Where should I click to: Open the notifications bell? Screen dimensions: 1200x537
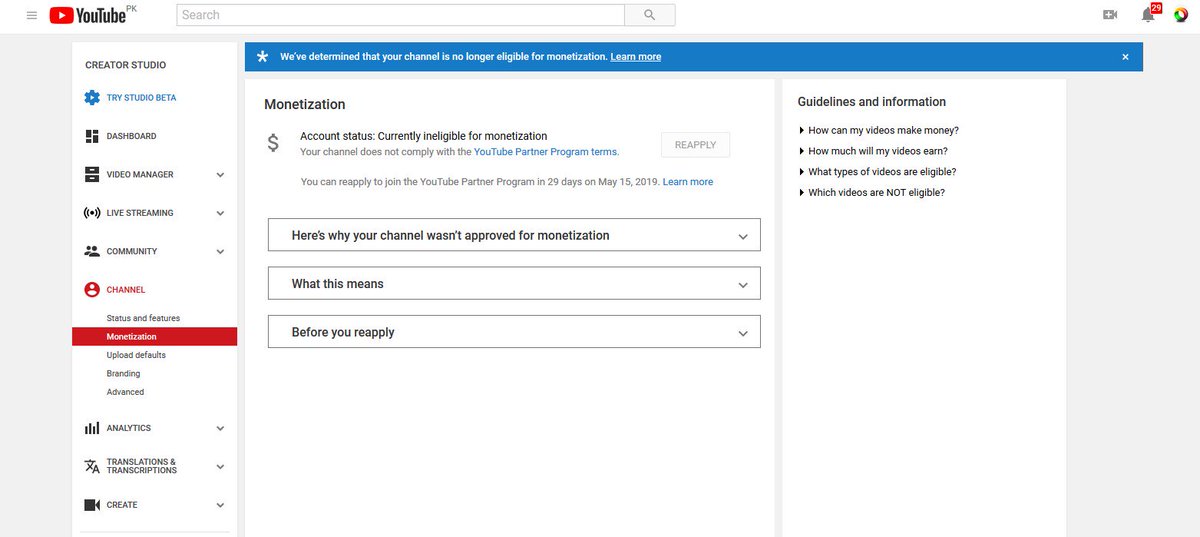pos(1148,15)
